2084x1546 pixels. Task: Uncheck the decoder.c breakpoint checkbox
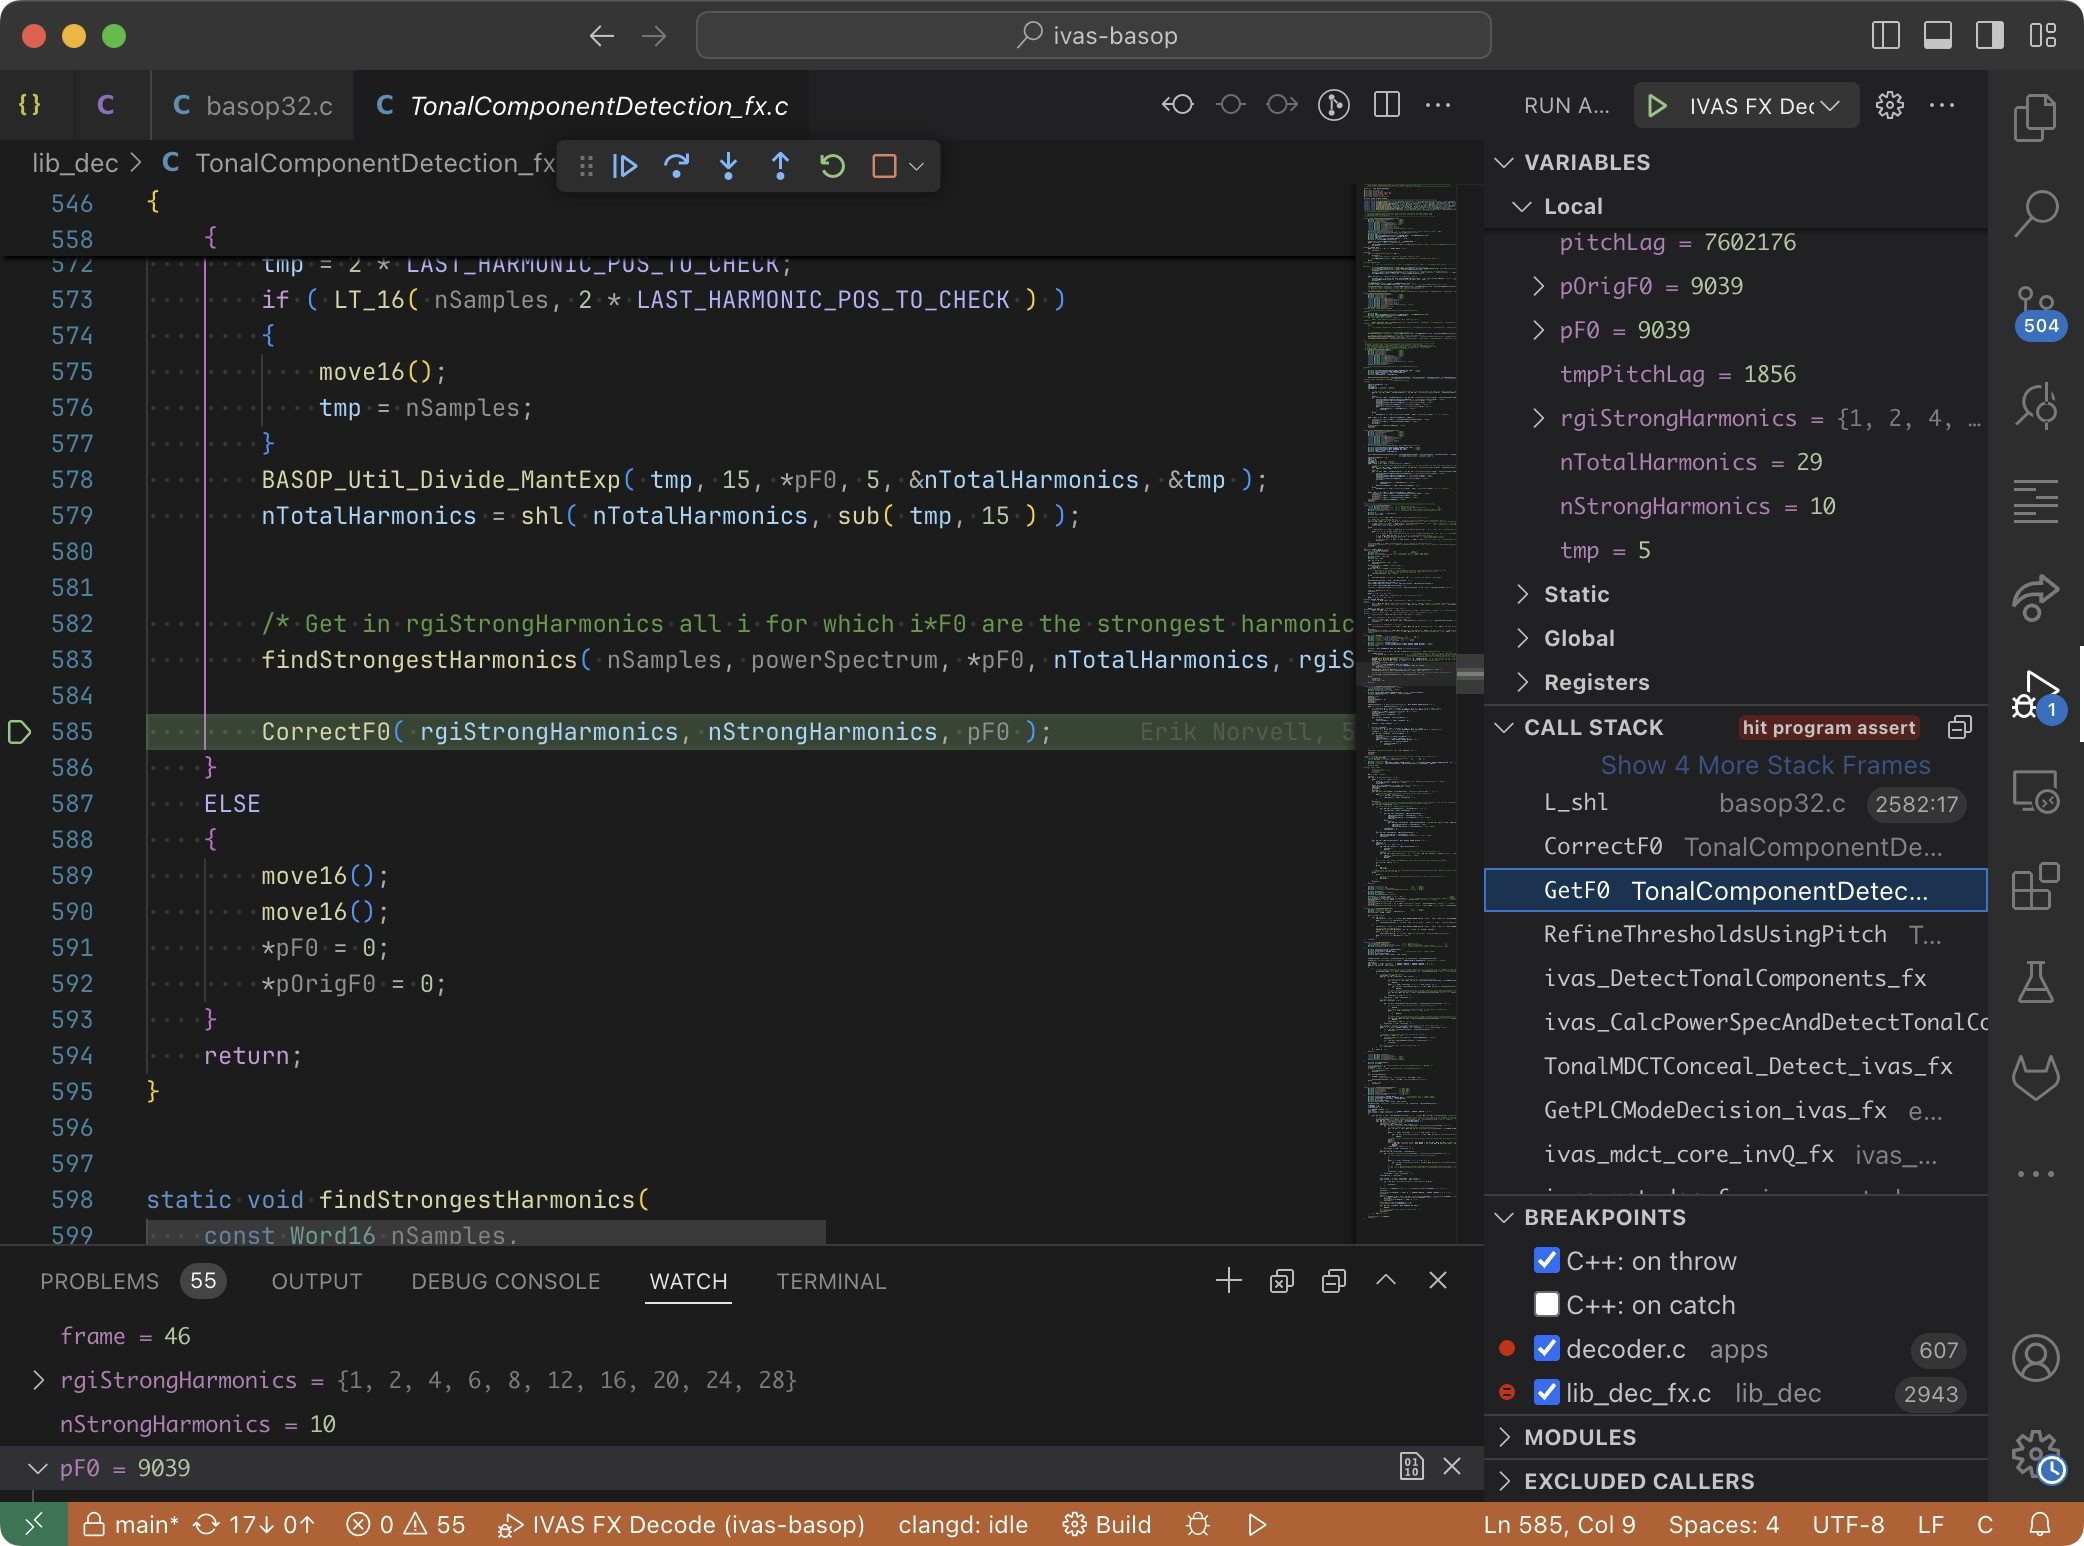click(1546, 1348)
